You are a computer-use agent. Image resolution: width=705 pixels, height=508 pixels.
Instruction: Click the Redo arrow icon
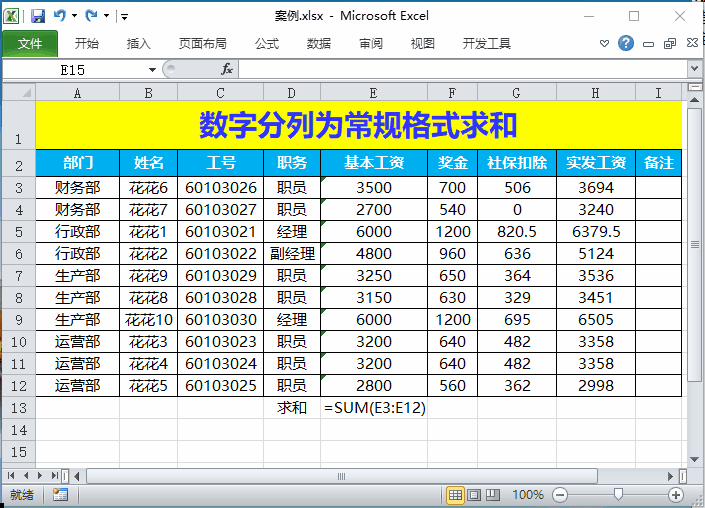(x=91, y=16)
